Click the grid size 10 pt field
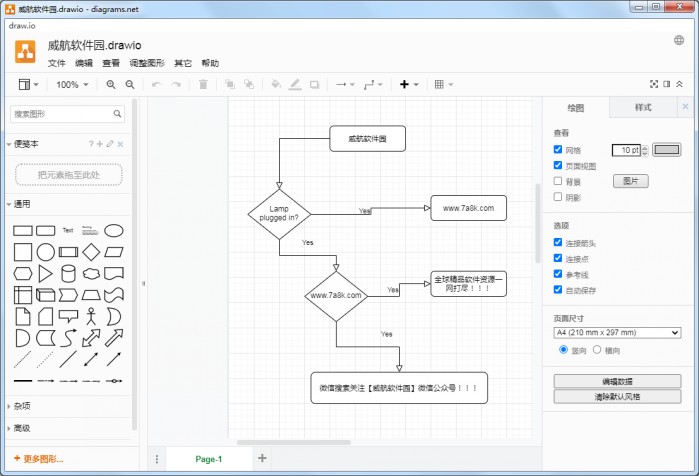 (x=627, y=150)
